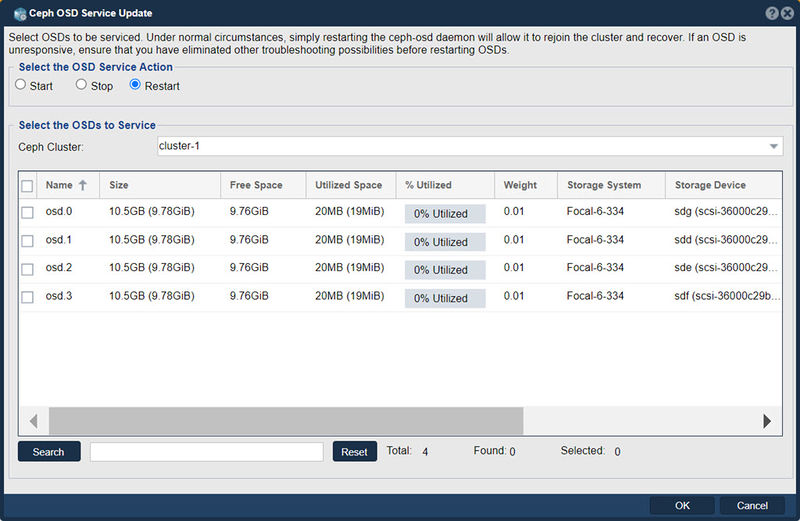Click the left scroll arrow of table
Screen dimensions: 800x521
(34, 421)
